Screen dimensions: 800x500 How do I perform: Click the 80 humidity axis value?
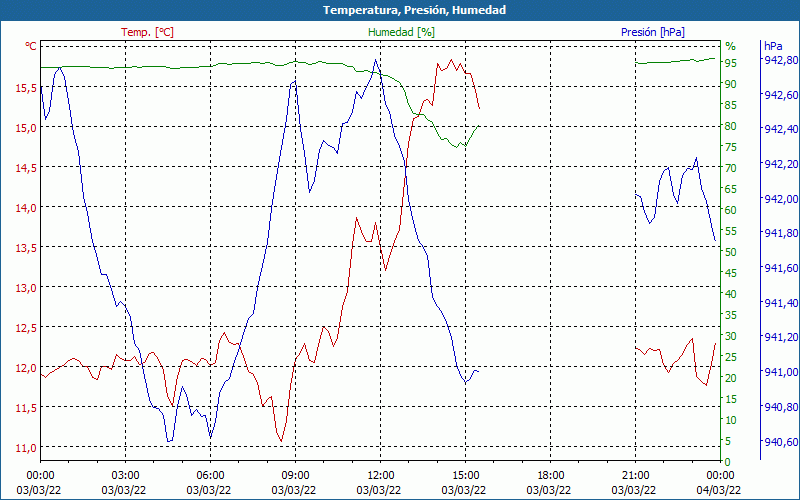tap(731, 126)
